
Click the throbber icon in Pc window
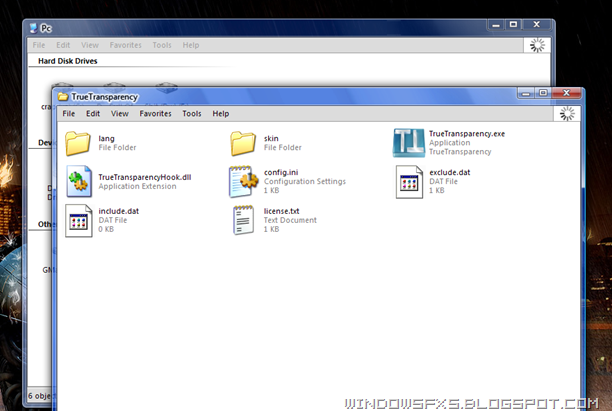click(x=537, y=45)
